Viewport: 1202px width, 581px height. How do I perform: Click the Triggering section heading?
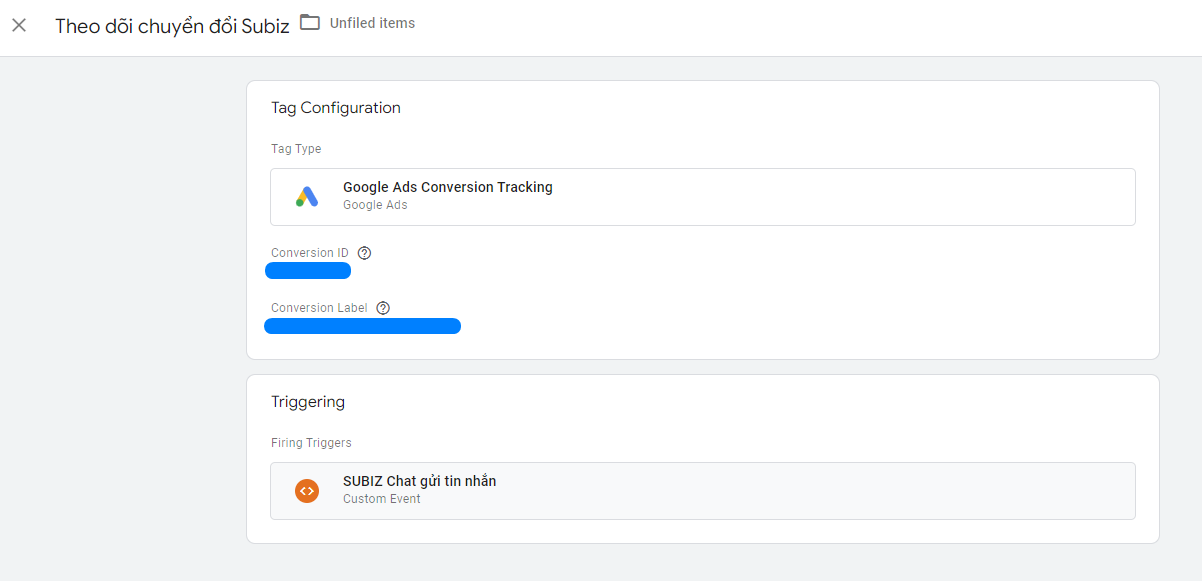pos(308,402)
